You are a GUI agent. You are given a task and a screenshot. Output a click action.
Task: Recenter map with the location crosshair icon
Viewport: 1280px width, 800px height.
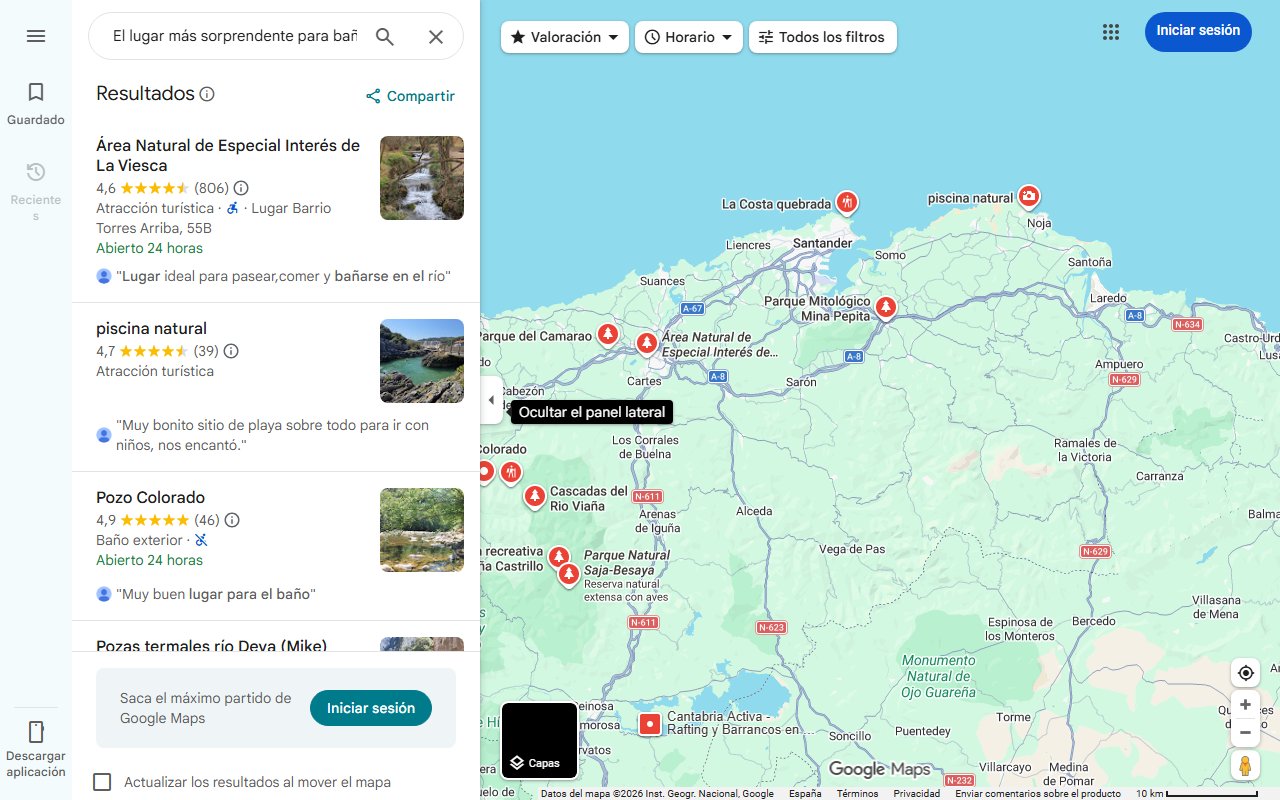tap(1245, 673)
